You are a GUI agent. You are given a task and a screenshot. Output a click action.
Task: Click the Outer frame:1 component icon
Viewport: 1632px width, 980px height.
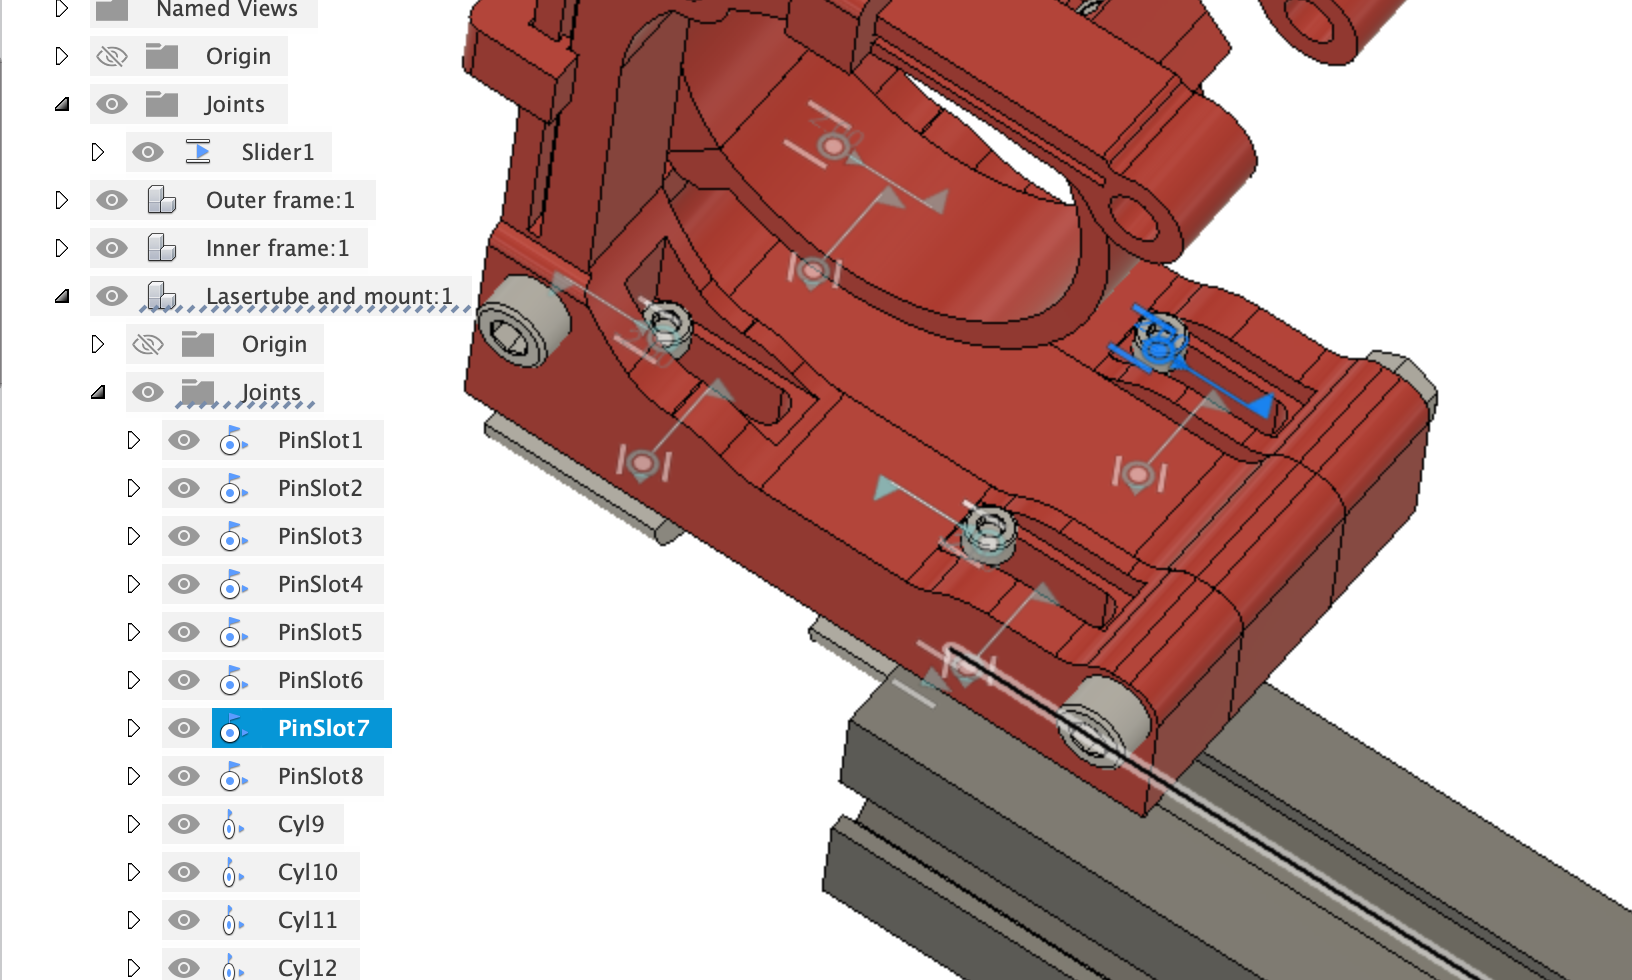160,200
